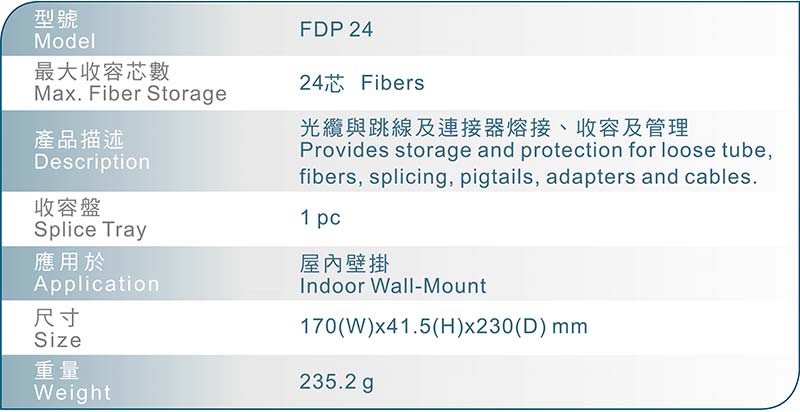
Task: Click the "Model" row label
Action: [65, 42]
